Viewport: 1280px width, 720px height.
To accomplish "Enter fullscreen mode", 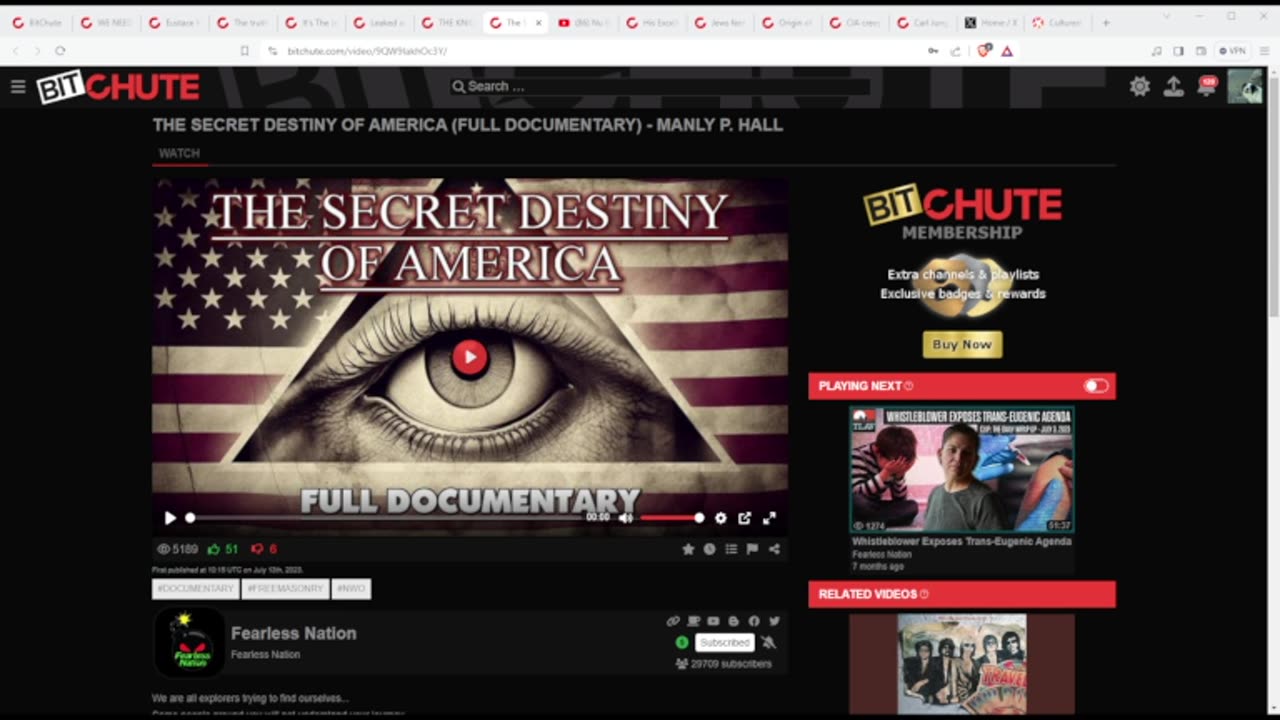I will (769, 518).
